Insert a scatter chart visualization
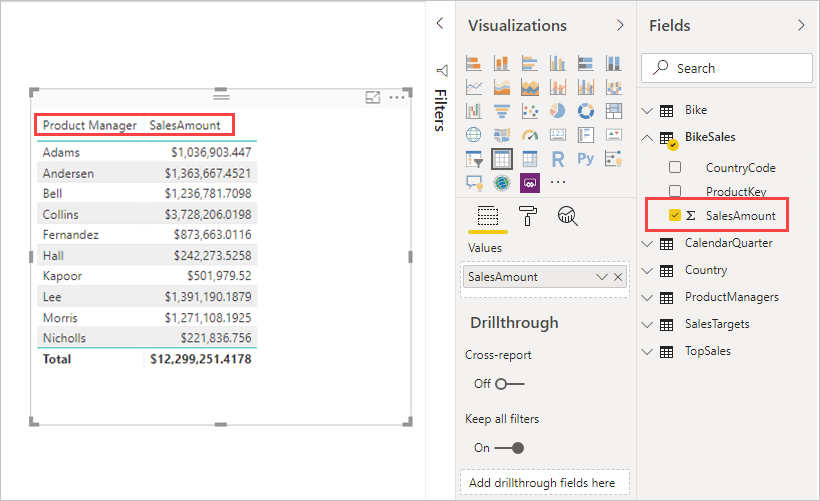 tap(530, 111)
